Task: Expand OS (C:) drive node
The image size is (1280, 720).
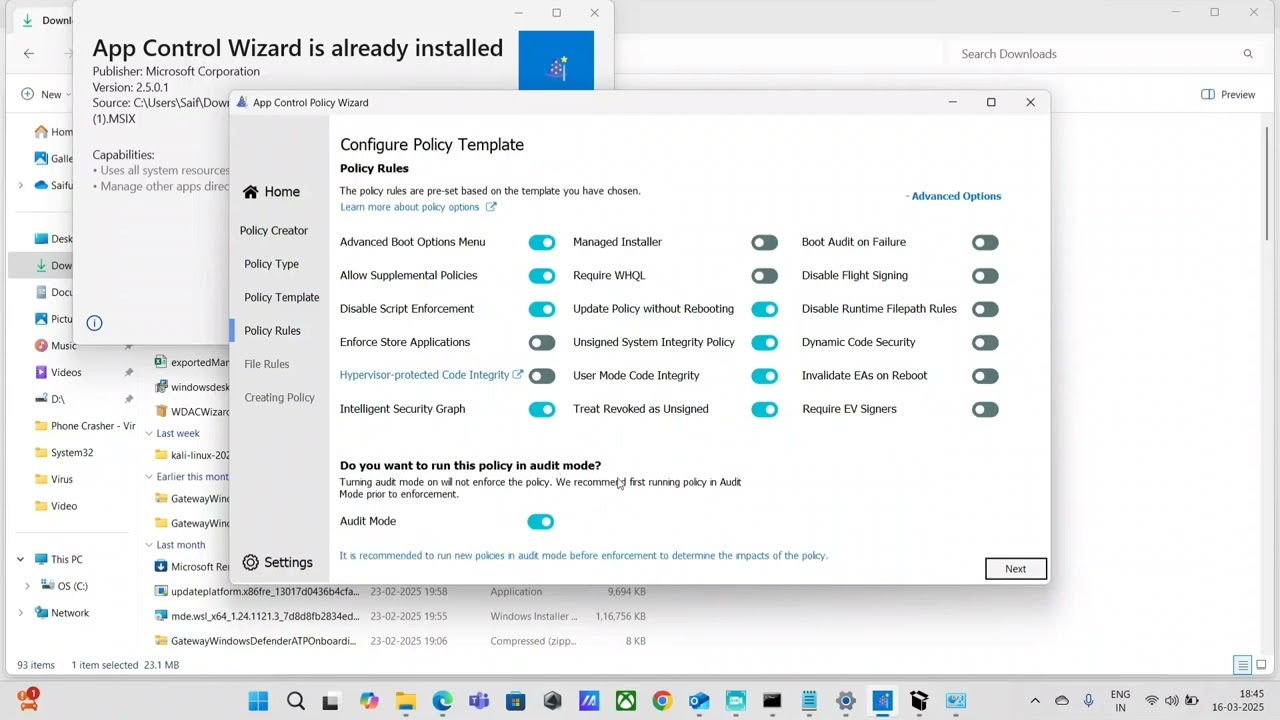Action: coord(28,586)
